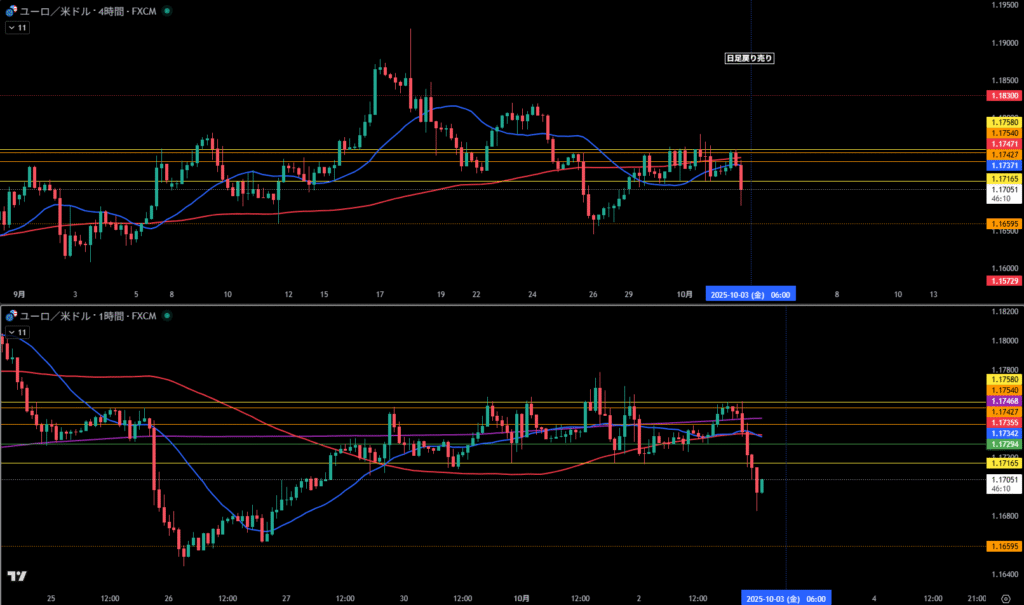Image resolution: width=1024 pixels, height=605 pixels.
Task: Click the red 1.18300 price label on the top chart
Action: tap(1003, 95)
